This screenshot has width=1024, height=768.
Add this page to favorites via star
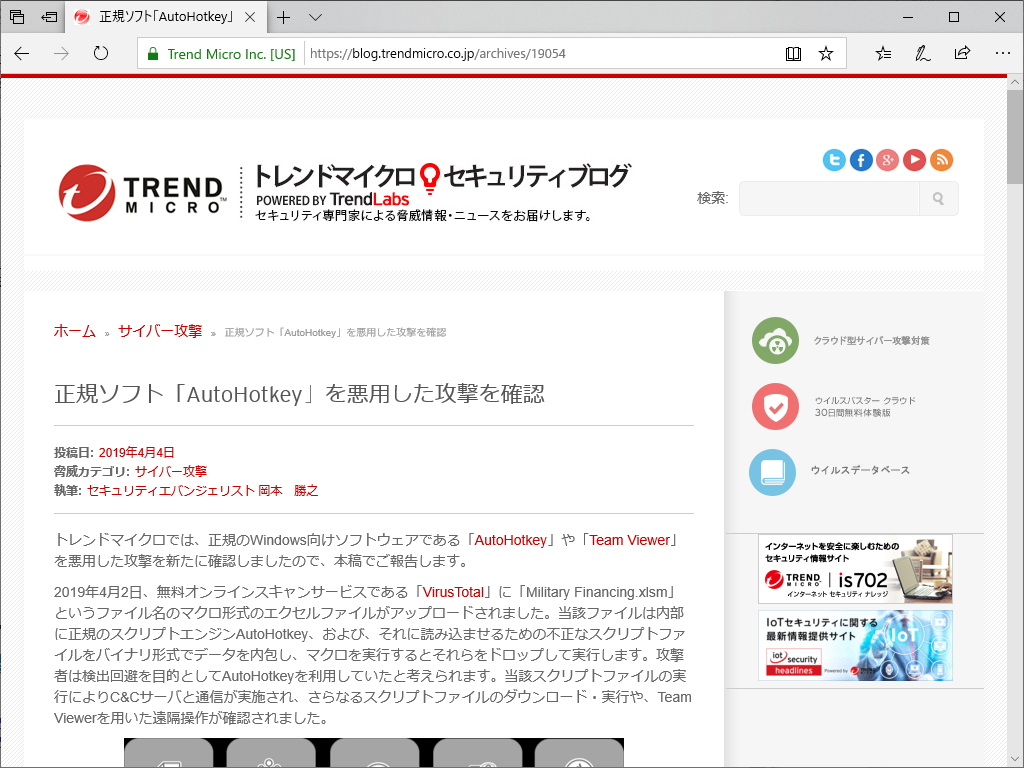click(826, 53)
